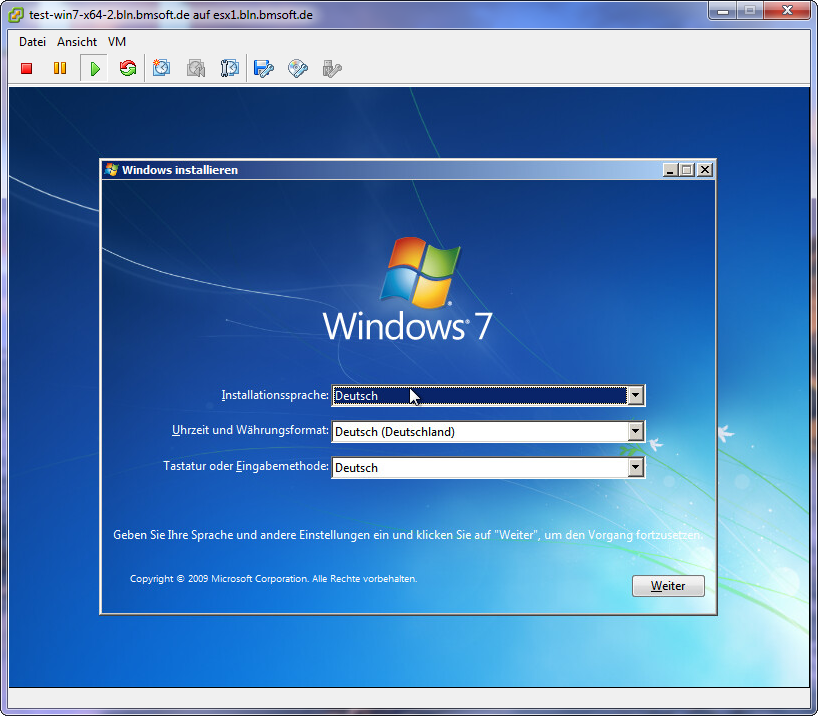Viewport: 818px width, 716px height.
Task: Click the Installationssprache label
Action: coord(275,395)
